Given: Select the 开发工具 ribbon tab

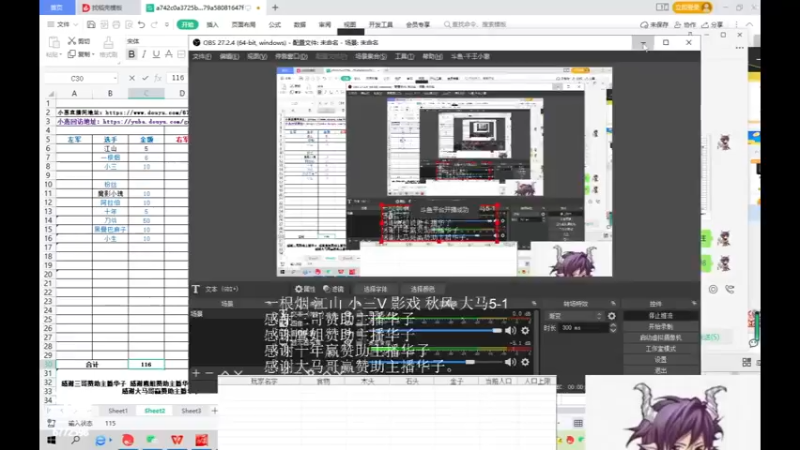Looking at the screenshot, I should pos(381,24).
